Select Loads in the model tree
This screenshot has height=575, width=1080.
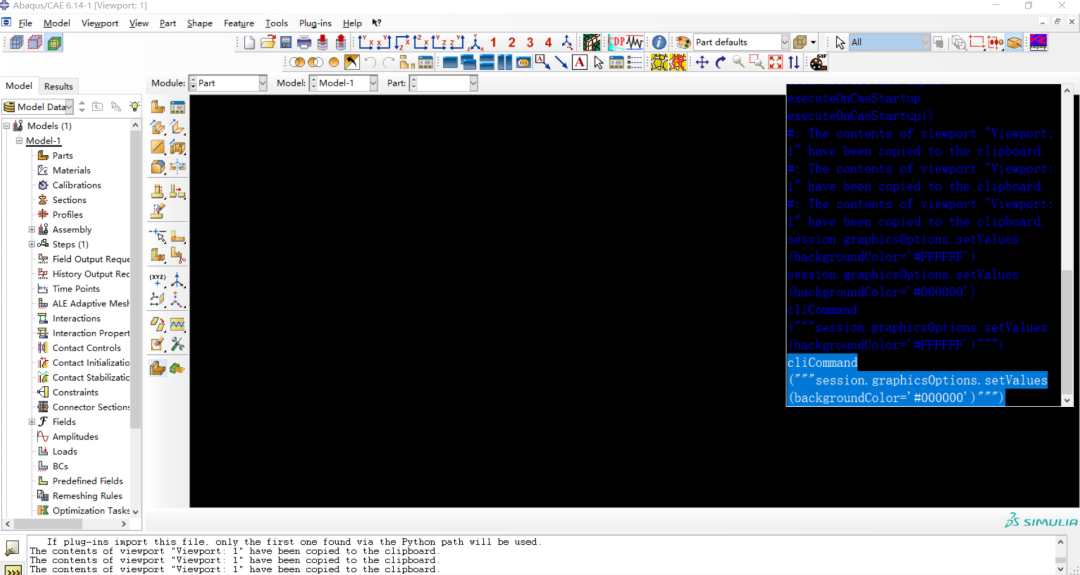click(65, 451)
